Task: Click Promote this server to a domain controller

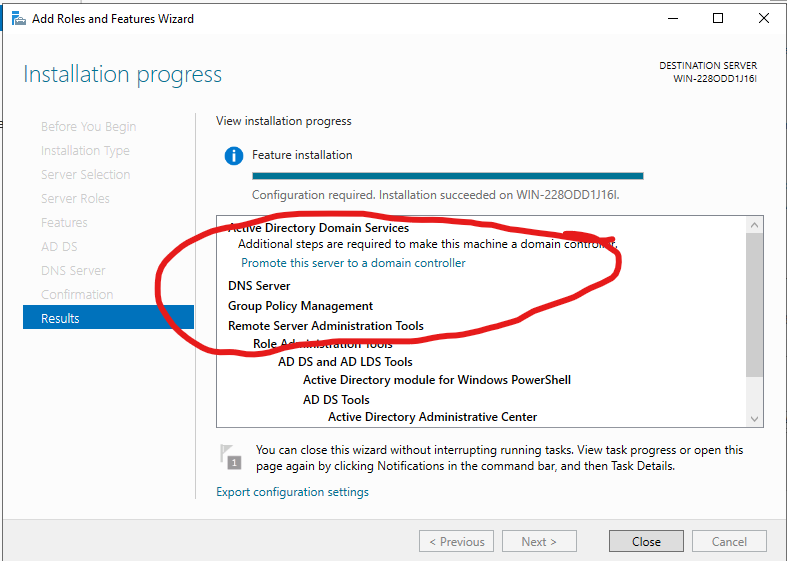Action: coord(353,263)
